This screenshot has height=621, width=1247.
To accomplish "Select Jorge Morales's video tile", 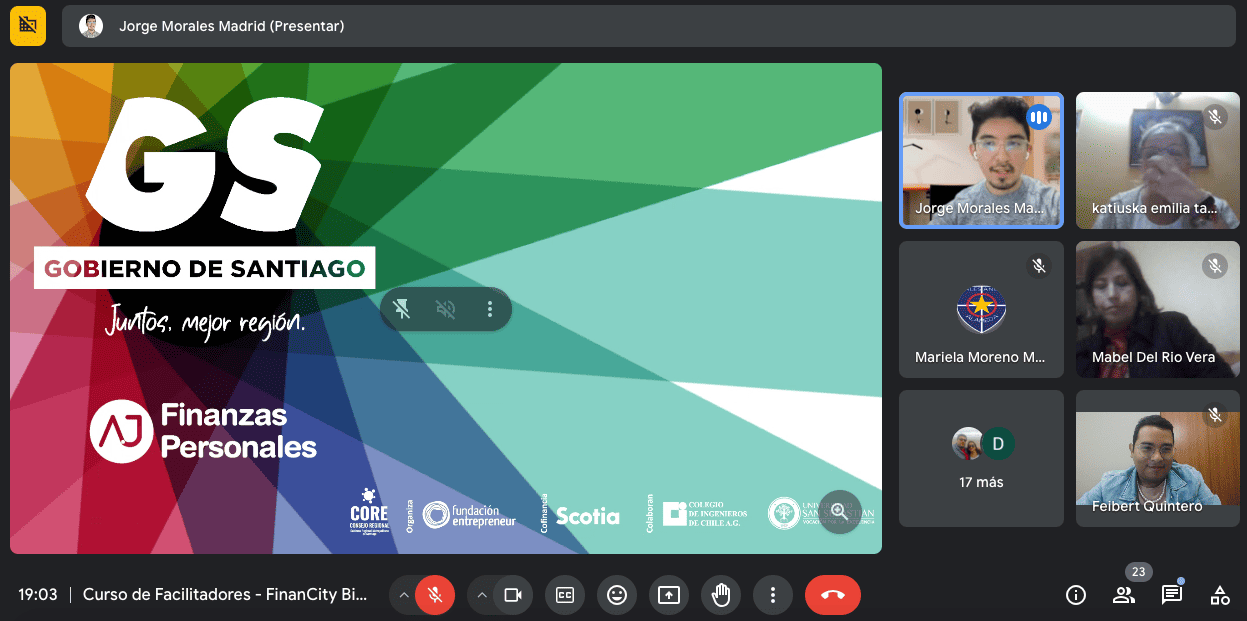I will click(981, 161).
